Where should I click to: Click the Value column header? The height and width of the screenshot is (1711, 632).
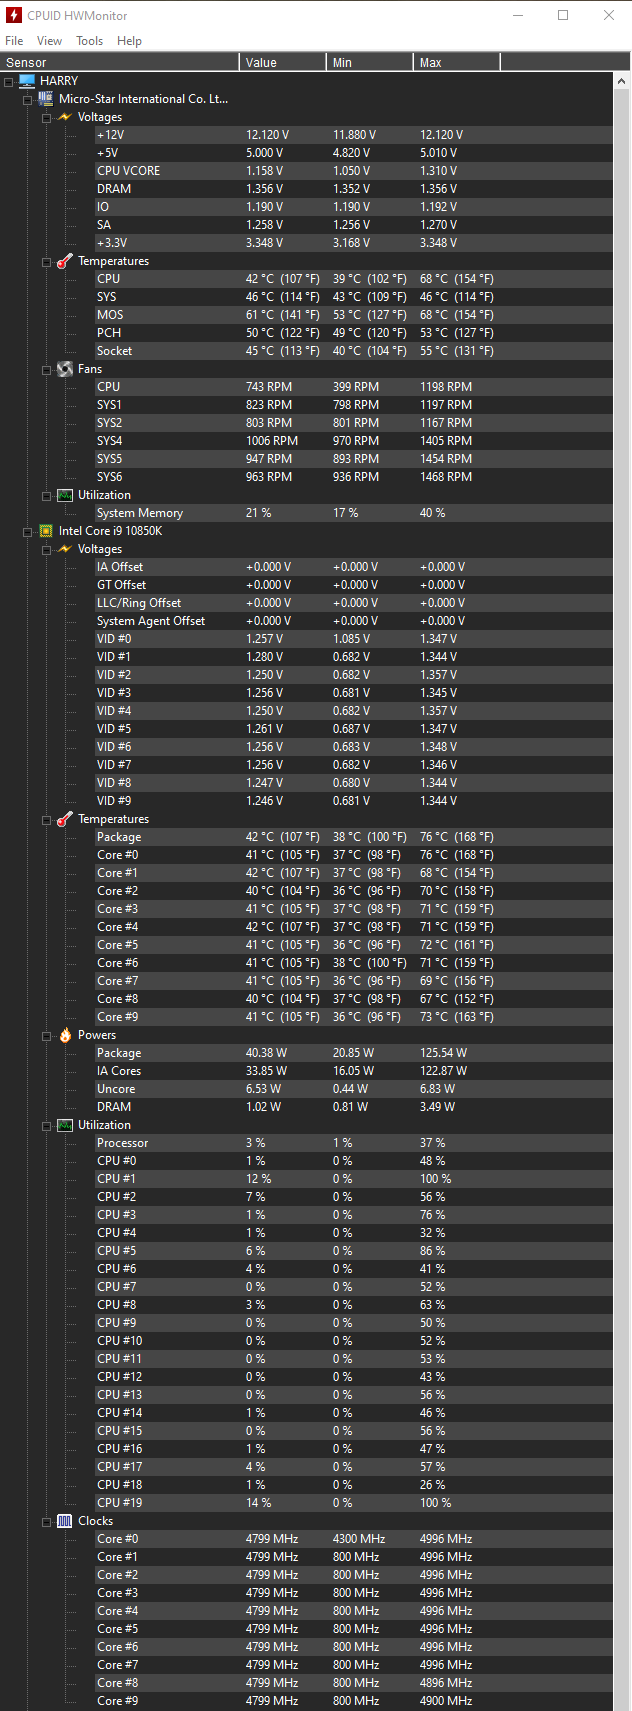tap(283, 62)
